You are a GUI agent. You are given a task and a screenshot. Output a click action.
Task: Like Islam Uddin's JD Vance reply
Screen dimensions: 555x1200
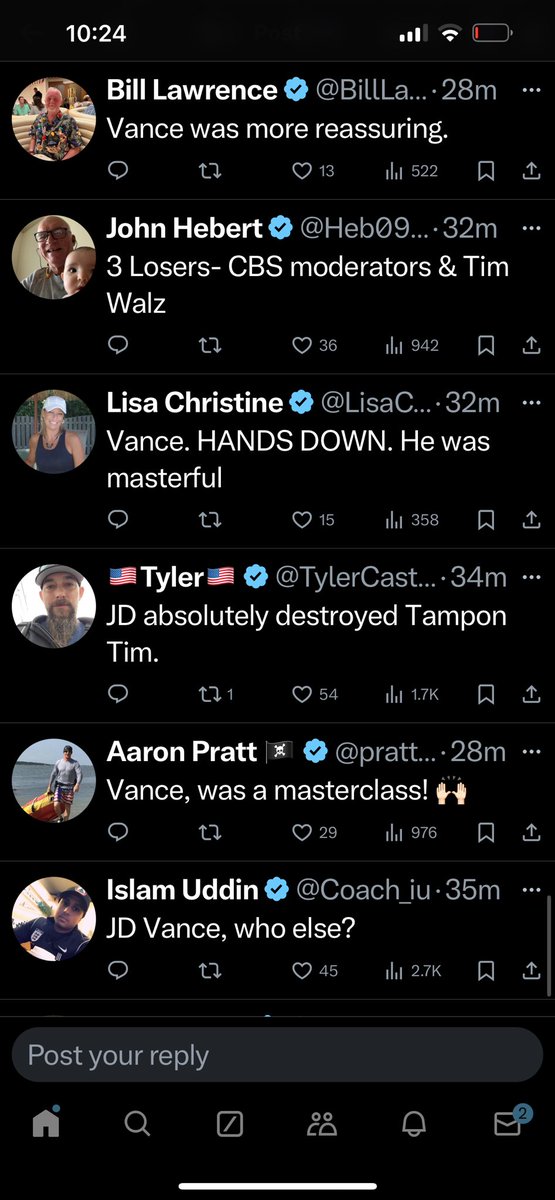314,970
